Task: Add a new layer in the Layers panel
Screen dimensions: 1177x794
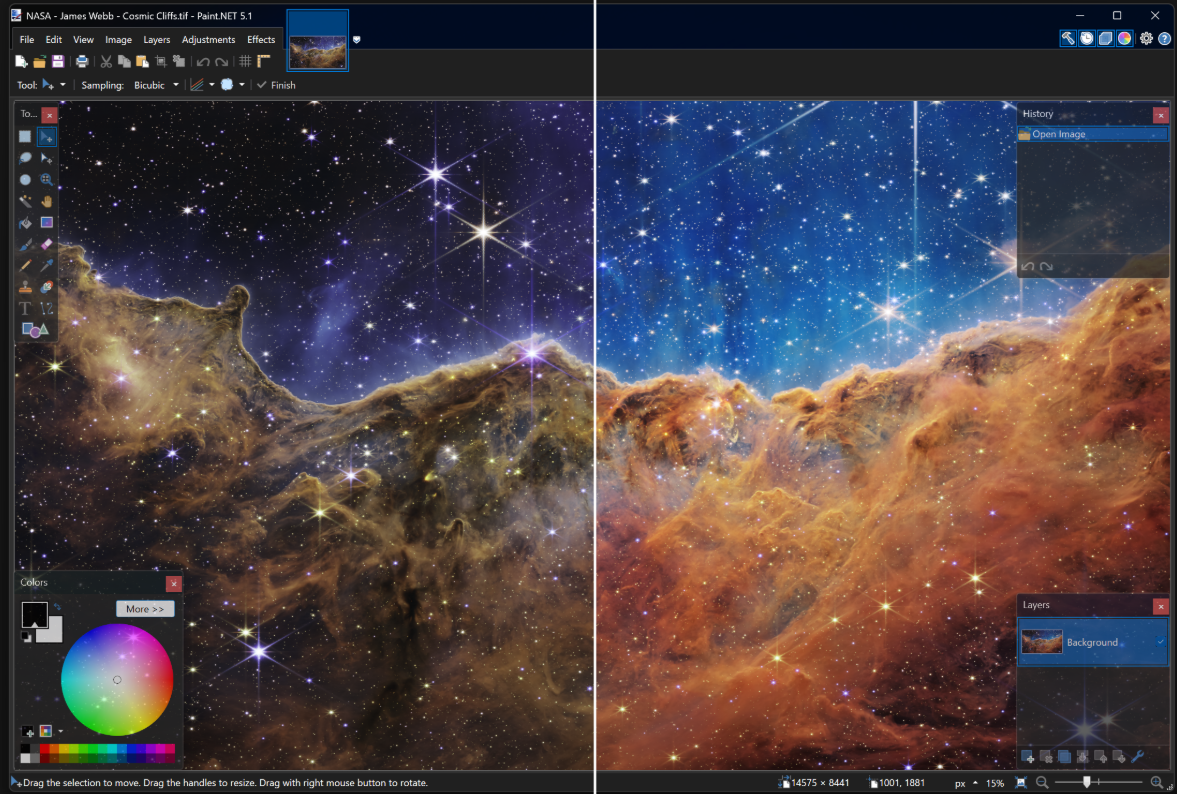Action: pyautogui.click(x=1028, y=756)
